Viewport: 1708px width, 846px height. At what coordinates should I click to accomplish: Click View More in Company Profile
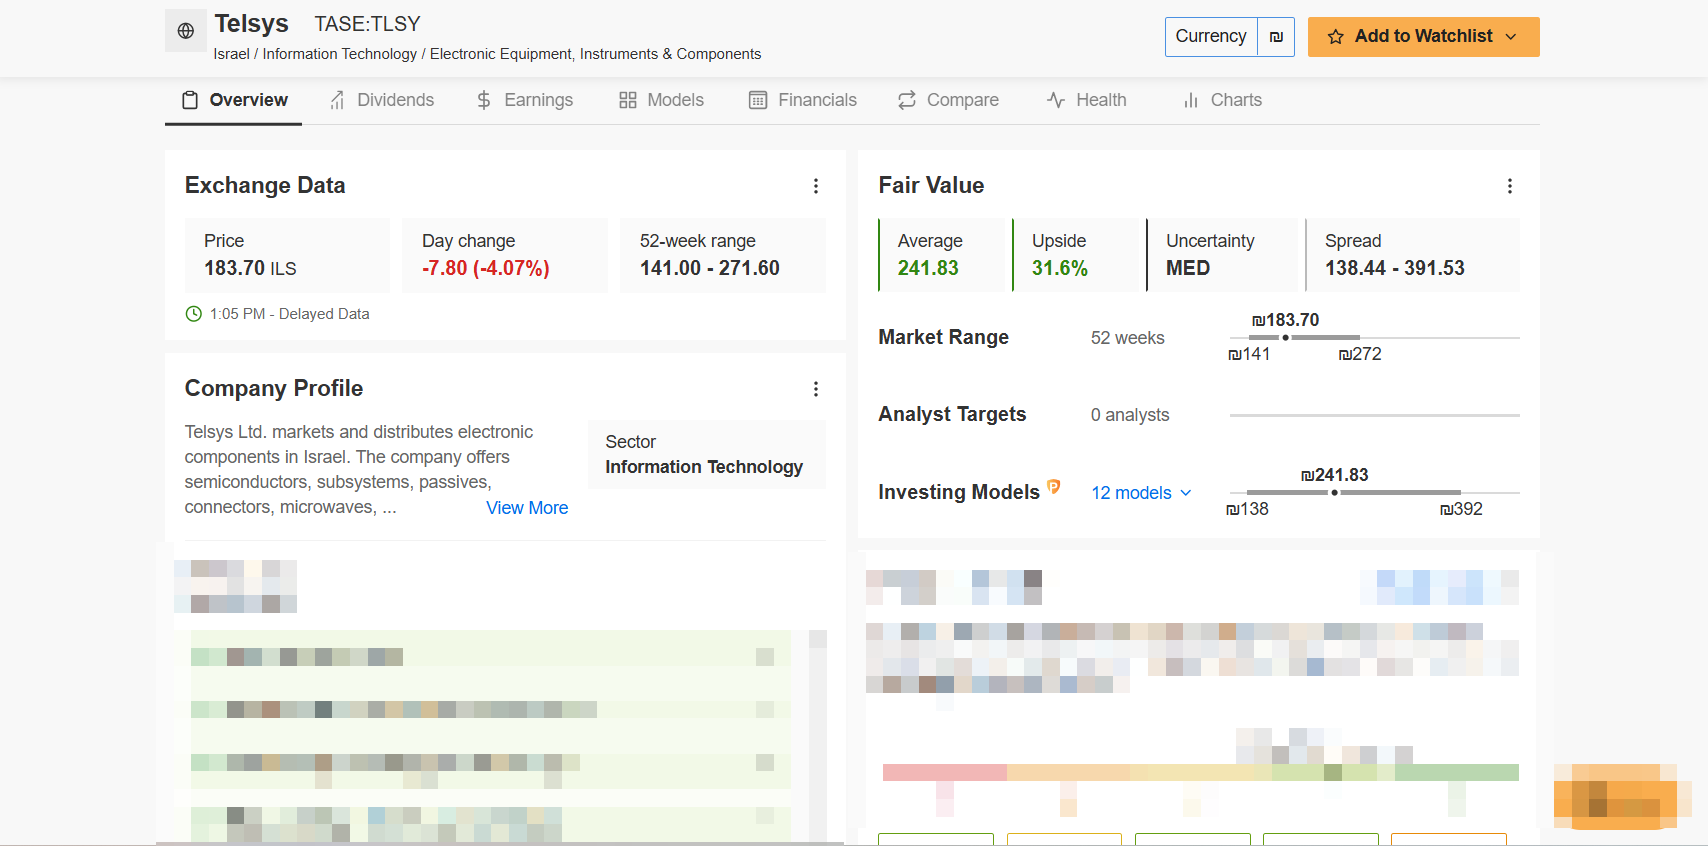(x=527, y=508)
